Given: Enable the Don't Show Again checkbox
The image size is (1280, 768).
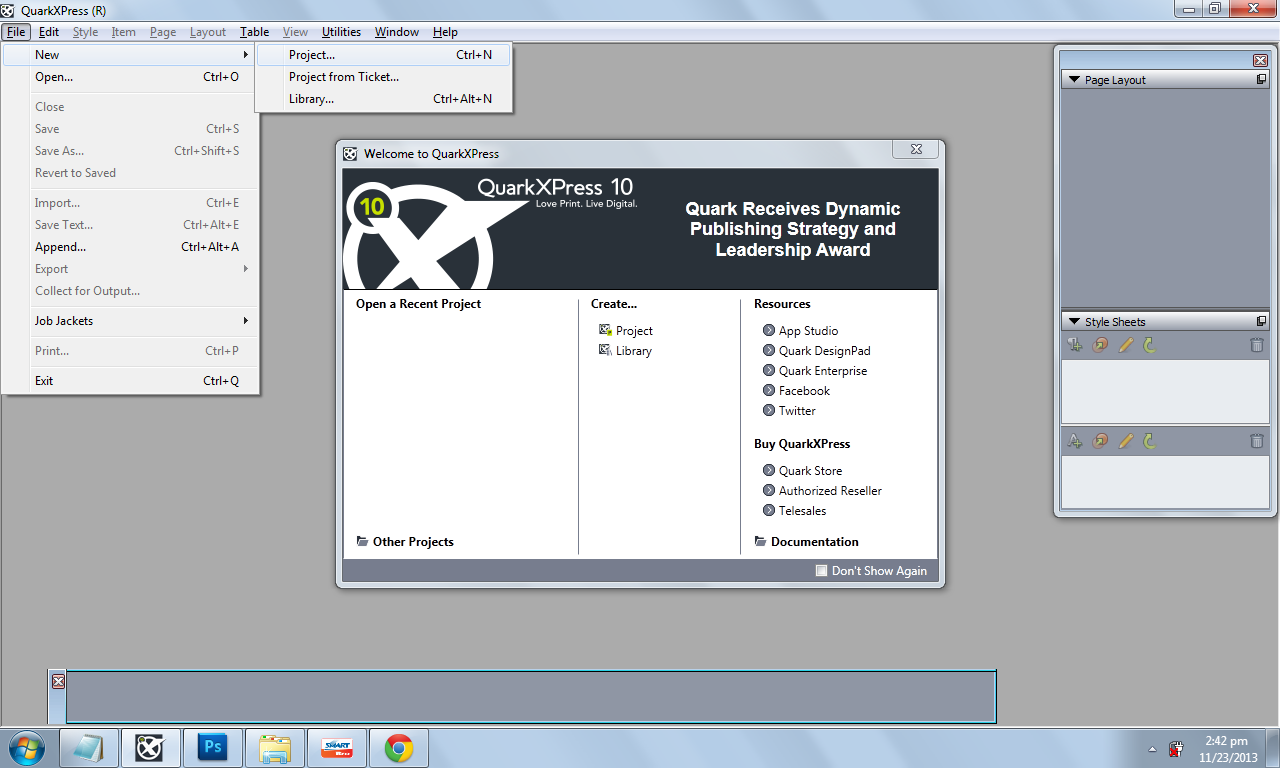Looking at the screenshot, I should coord(820,570).
